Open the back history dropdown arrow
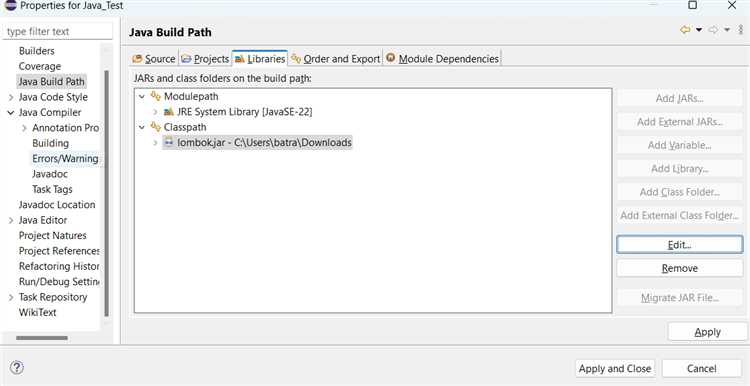Viewport: 750px width, 386px height. pos(699,30)
